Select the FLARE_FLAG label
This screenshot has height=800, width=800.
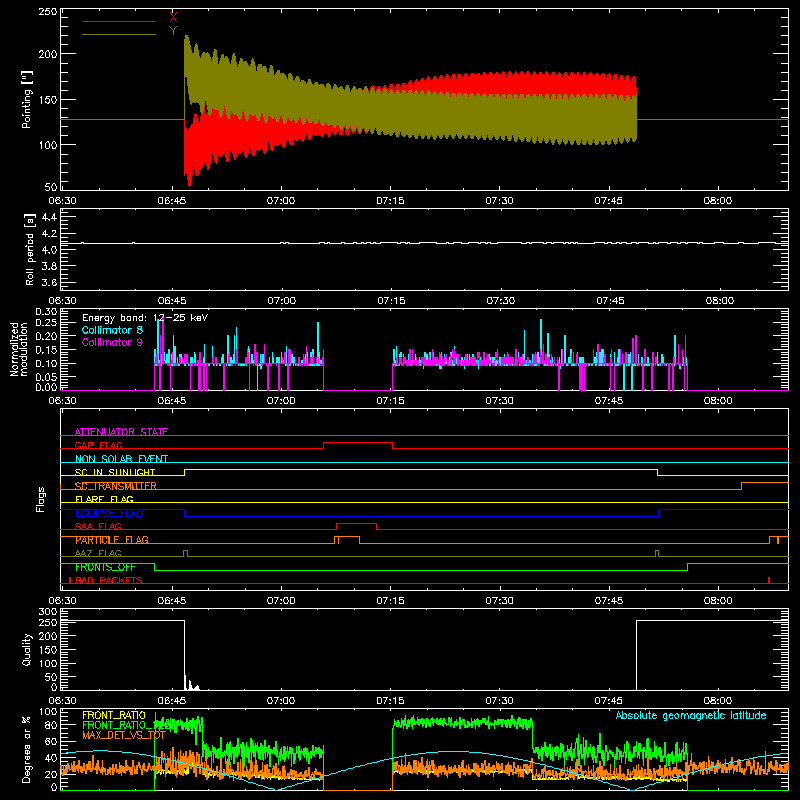click(104, 499)
